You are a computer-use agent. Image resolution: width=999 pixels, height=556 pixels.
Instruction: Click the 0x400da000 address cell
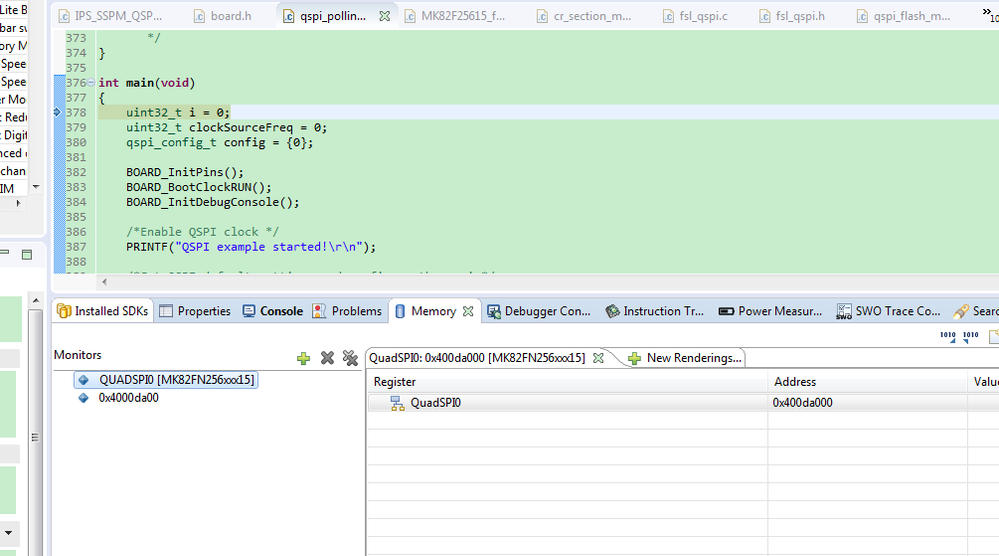pos(802,403)
